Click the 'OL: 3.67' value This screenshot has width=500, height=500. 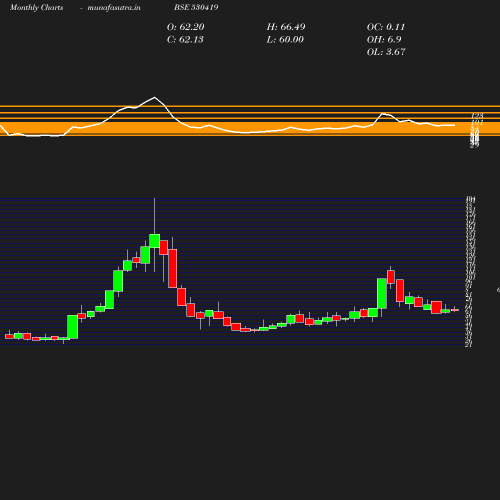click(386, 52)
